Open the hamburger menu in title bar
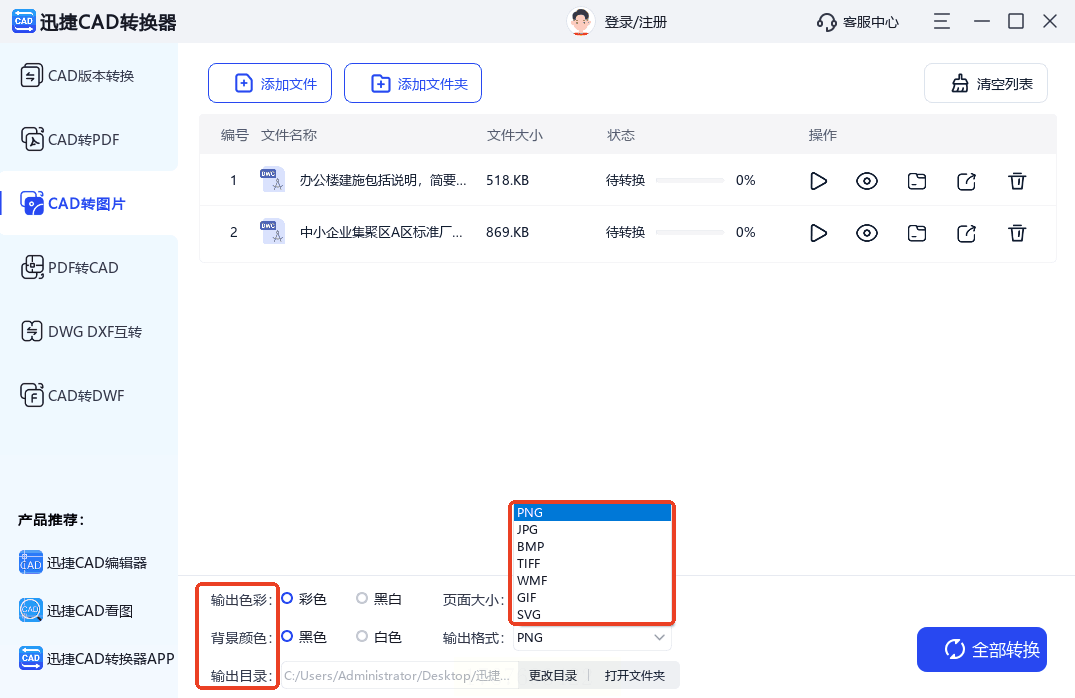The width and height of the screenshot is (1075, 698). [x=941, y=21]
